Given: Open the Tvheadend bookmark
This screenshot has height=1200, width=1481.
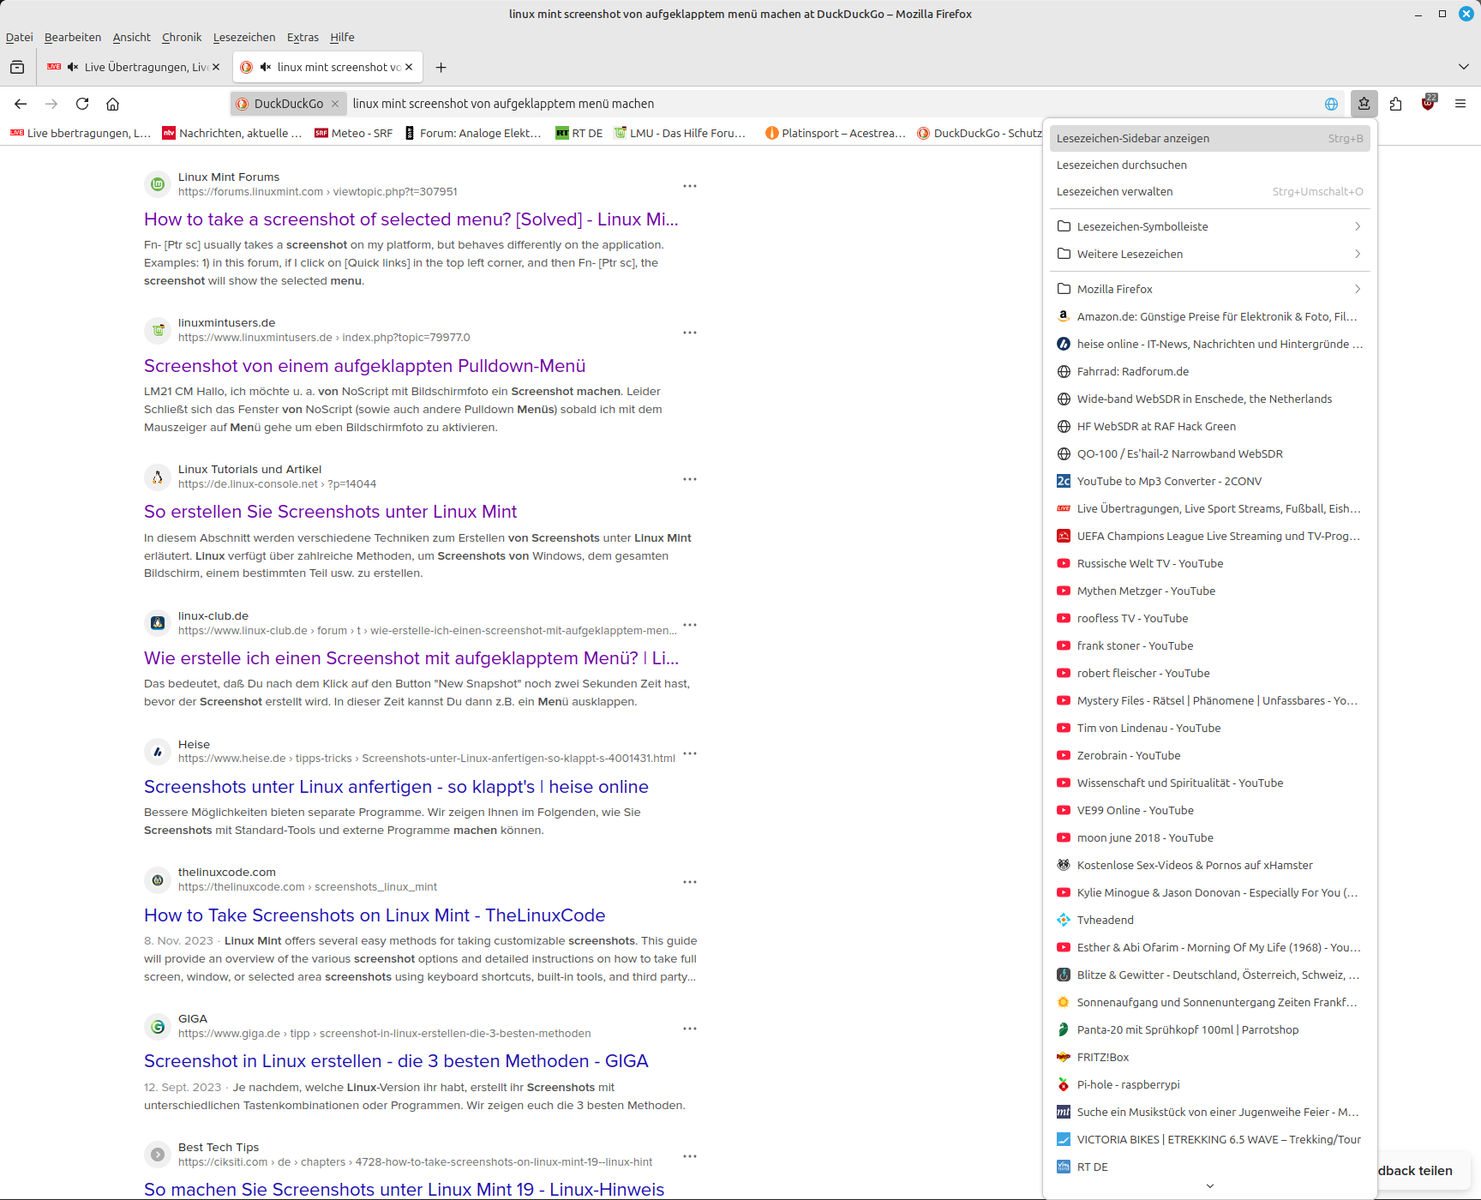Looking at the screenshot, I should coord(1209,920).
